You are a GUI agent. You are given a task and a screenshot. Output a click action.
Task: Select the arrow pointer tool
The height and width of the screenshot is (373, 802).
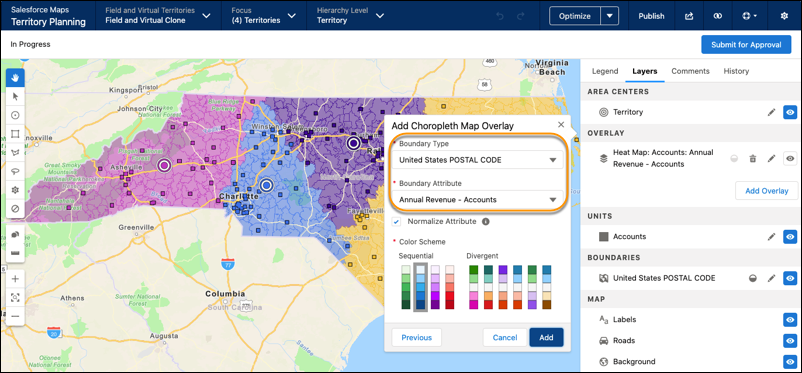click(15, 96)
